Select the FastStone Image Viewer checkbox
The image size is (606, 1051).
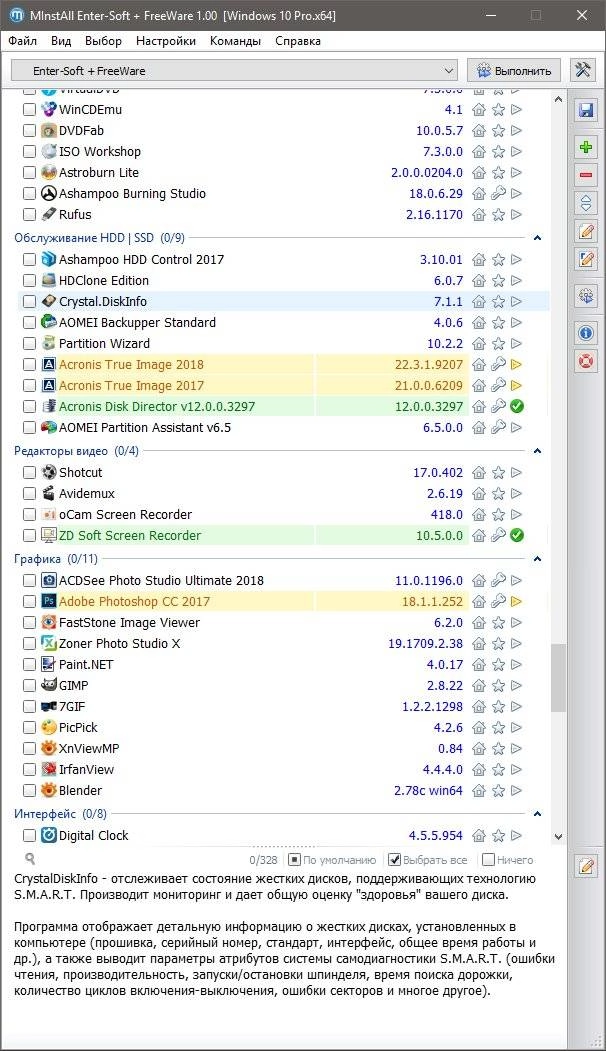coord(29,622)
